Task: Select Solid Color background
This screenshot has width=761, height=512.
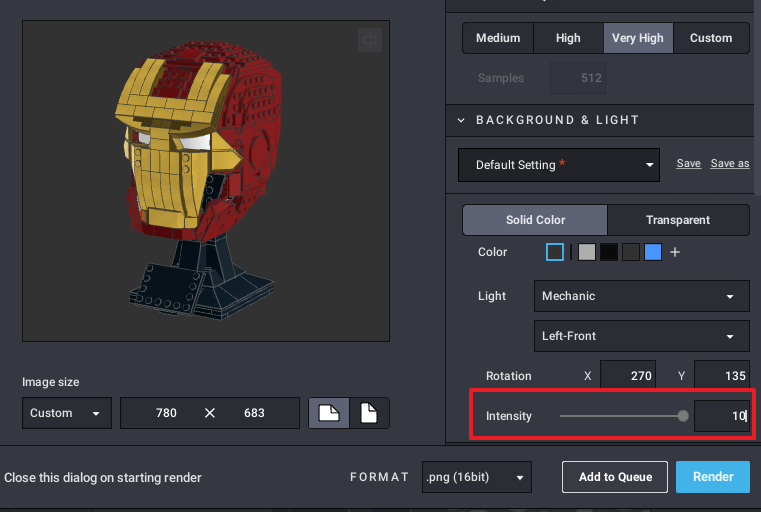Action: (x=535, y=220)
